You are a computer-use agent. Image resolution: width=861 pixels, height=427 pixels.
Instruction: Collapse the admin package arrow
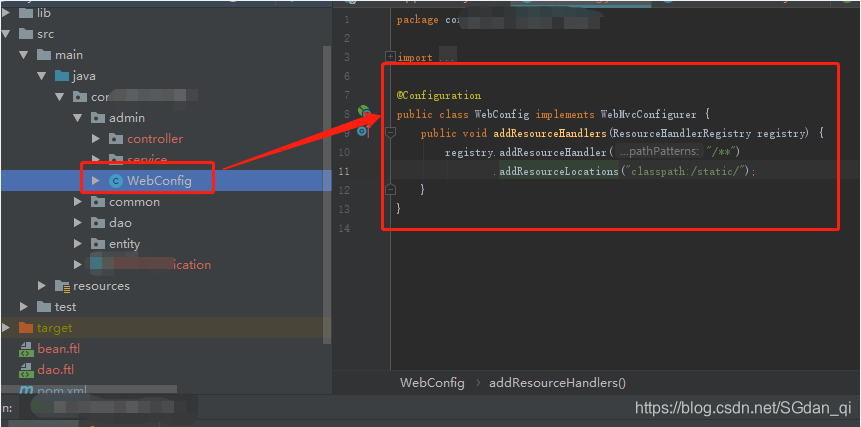tap(77, 117)
